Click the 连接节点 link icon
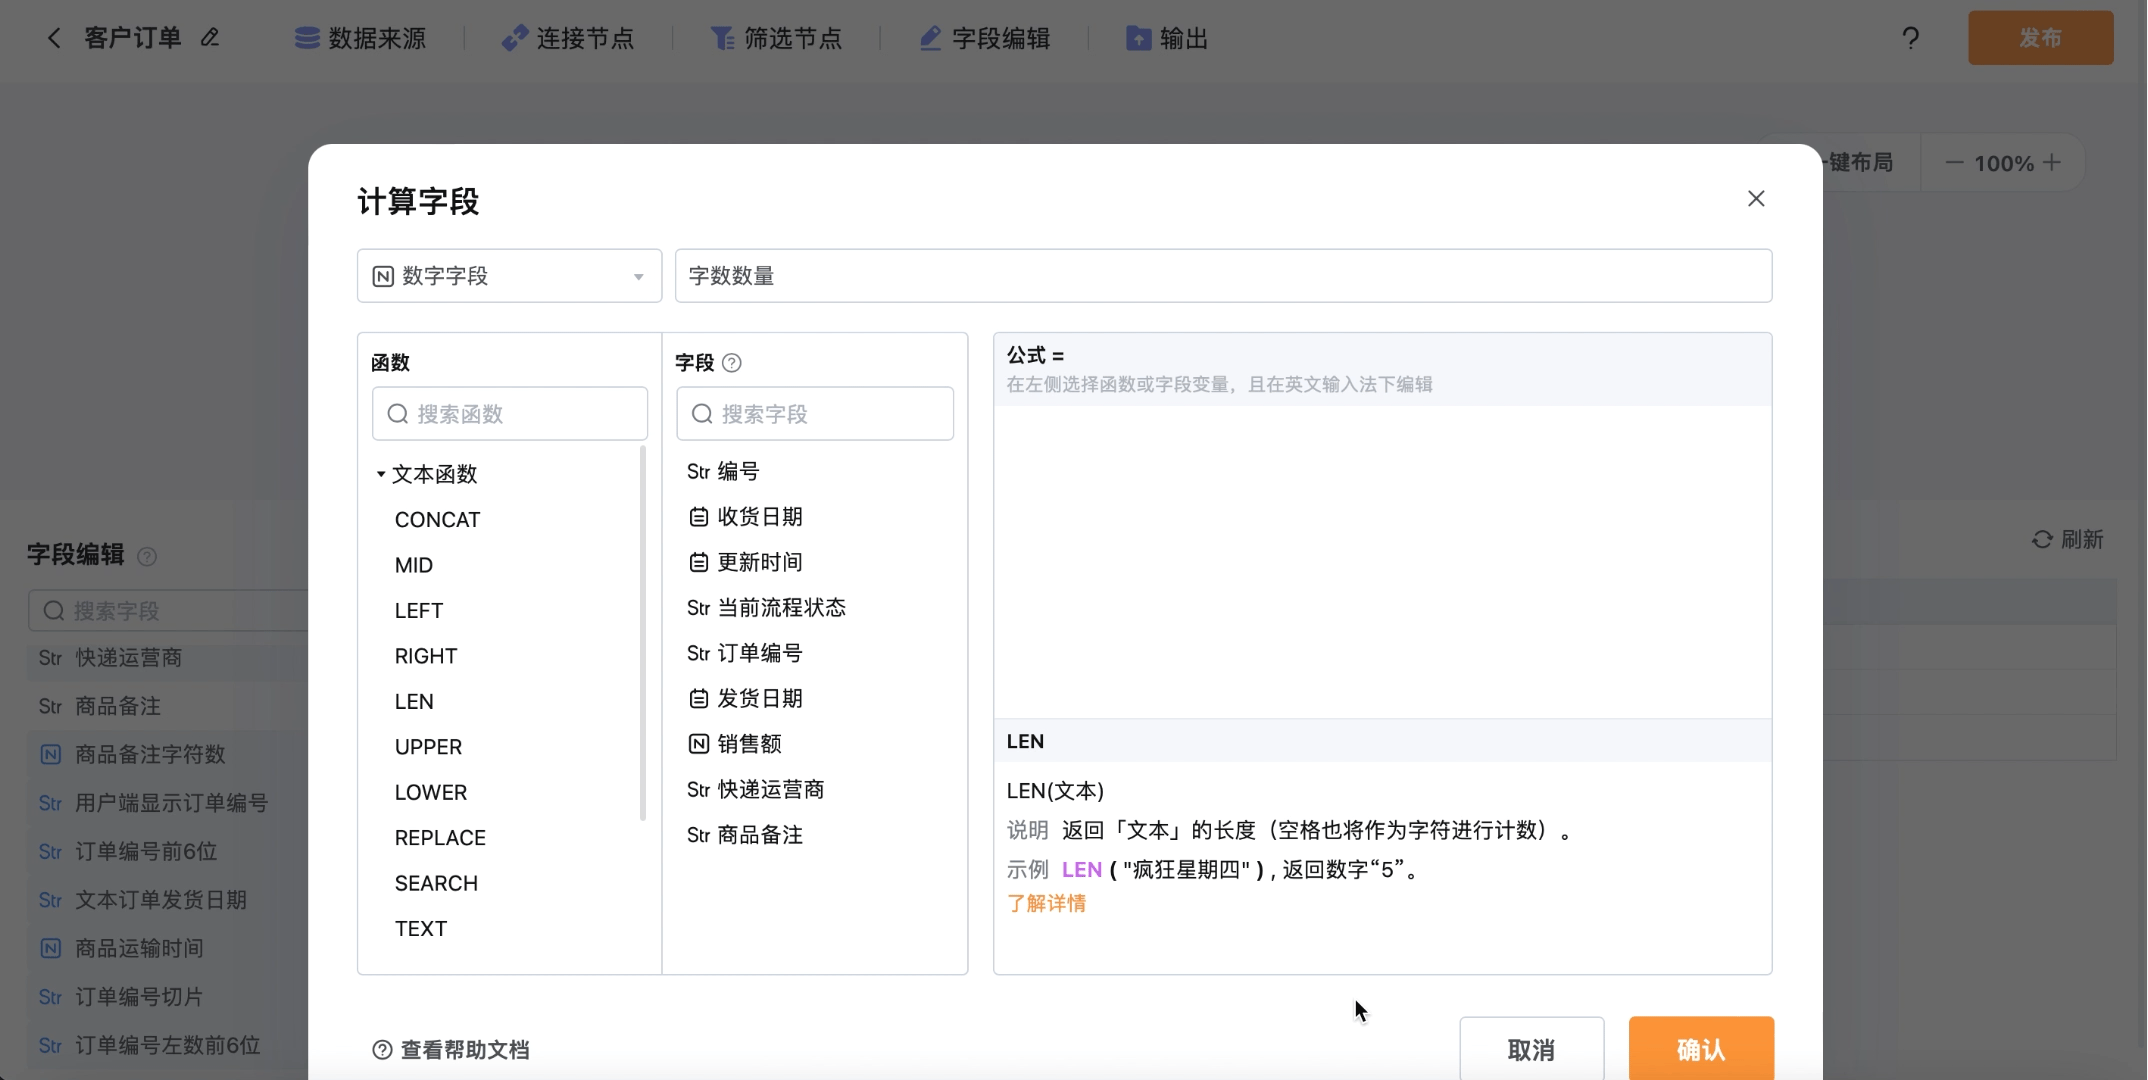 [x=514, y=38]
